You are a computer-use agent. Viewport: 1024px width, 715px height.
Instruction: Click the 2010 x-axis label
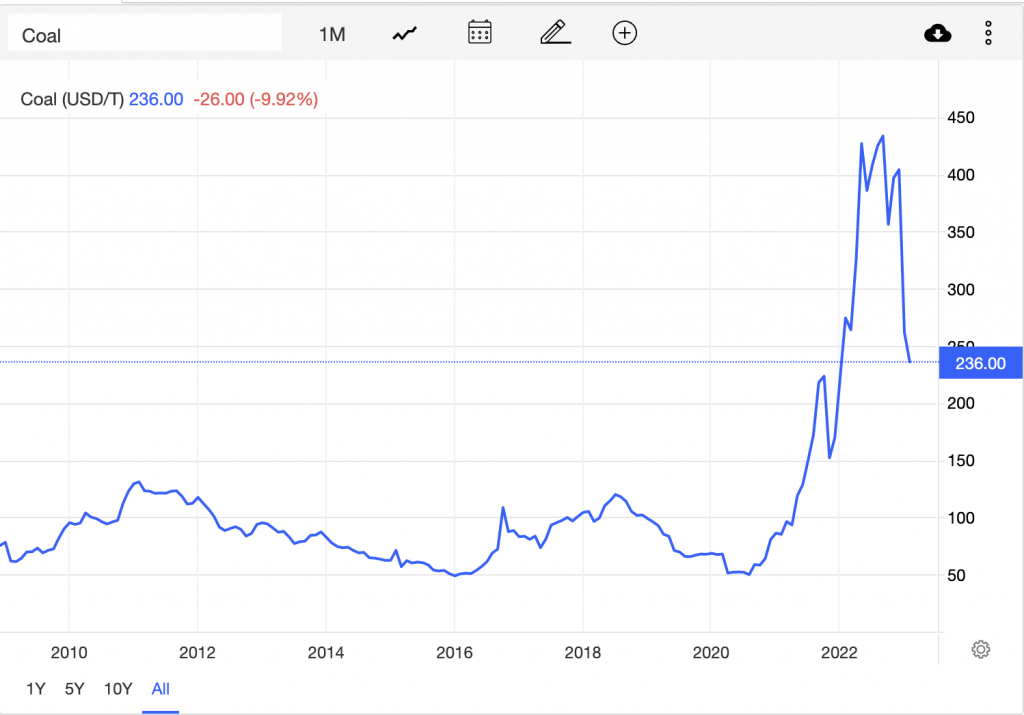coord(69,652)
